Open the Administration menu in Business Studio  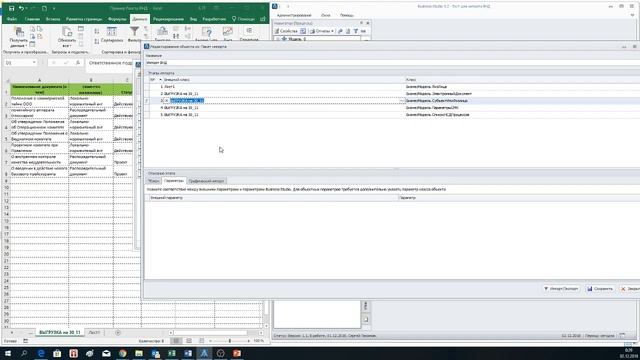click(x=294, y=16)
